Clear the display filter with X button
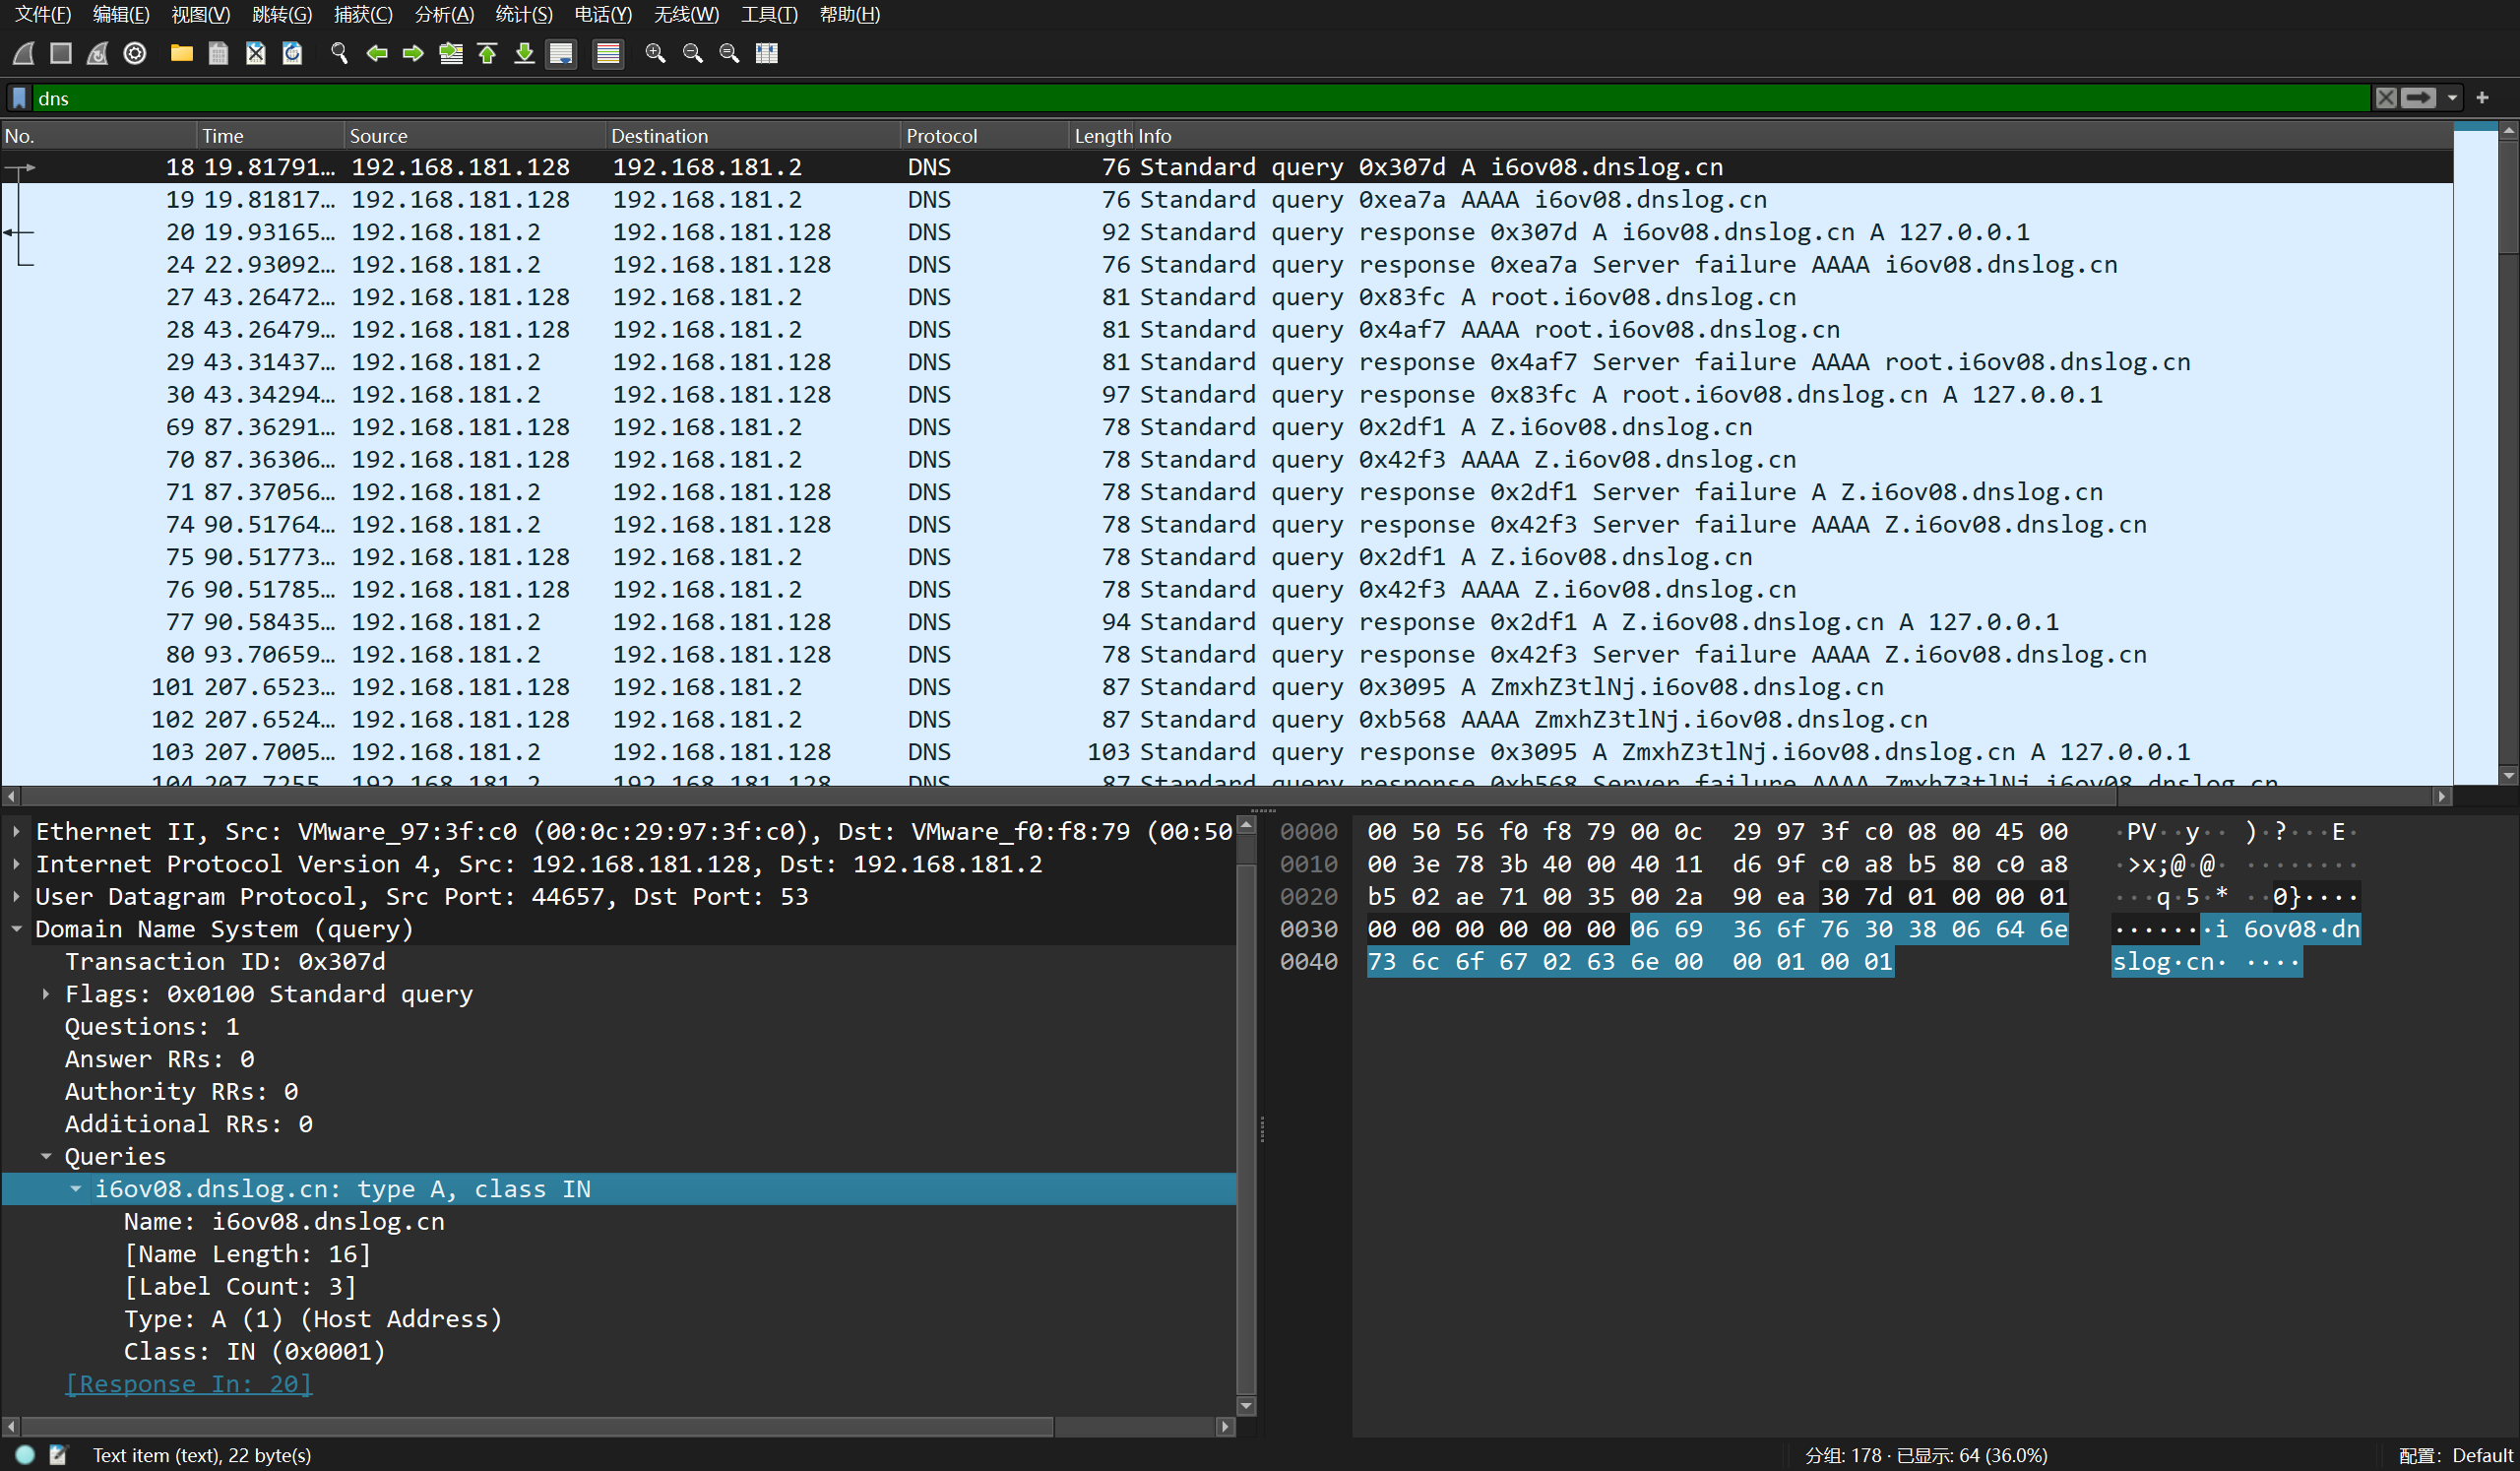The image size is (2520, 1471). coord(2386,98)
